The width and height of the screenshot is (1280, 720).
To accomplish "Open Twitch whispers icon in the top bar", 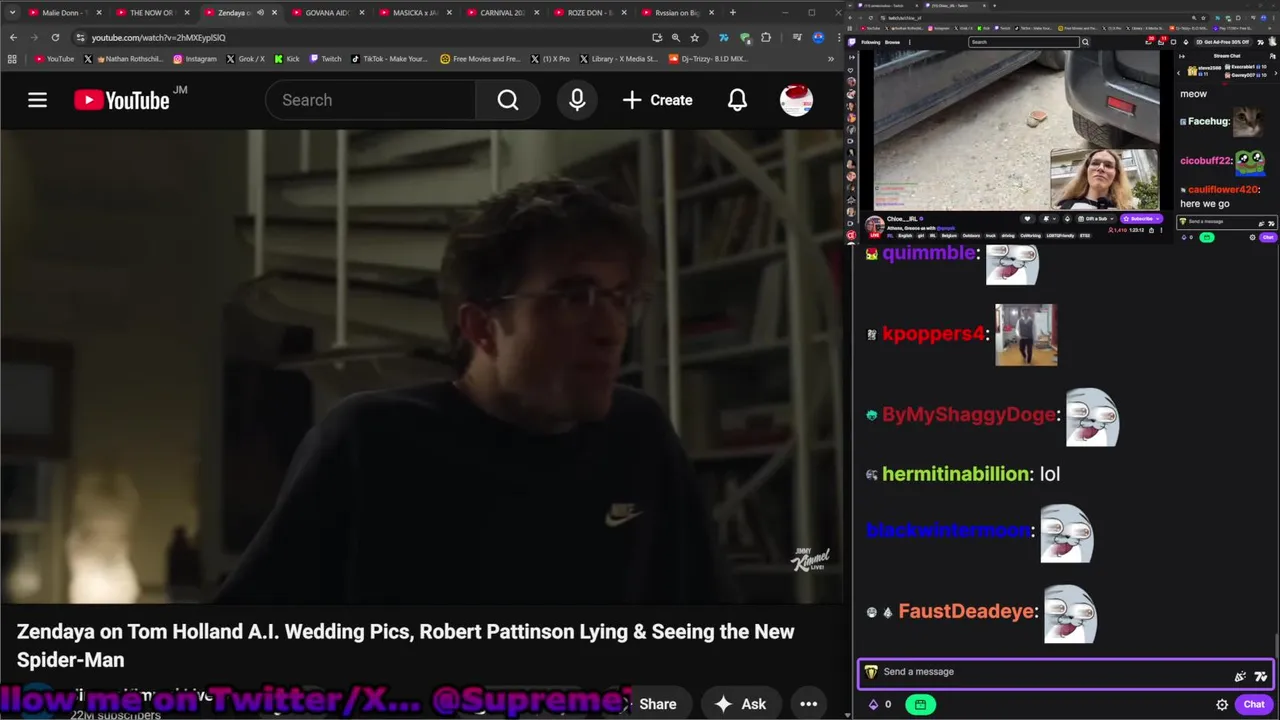I will (1173, 42).
